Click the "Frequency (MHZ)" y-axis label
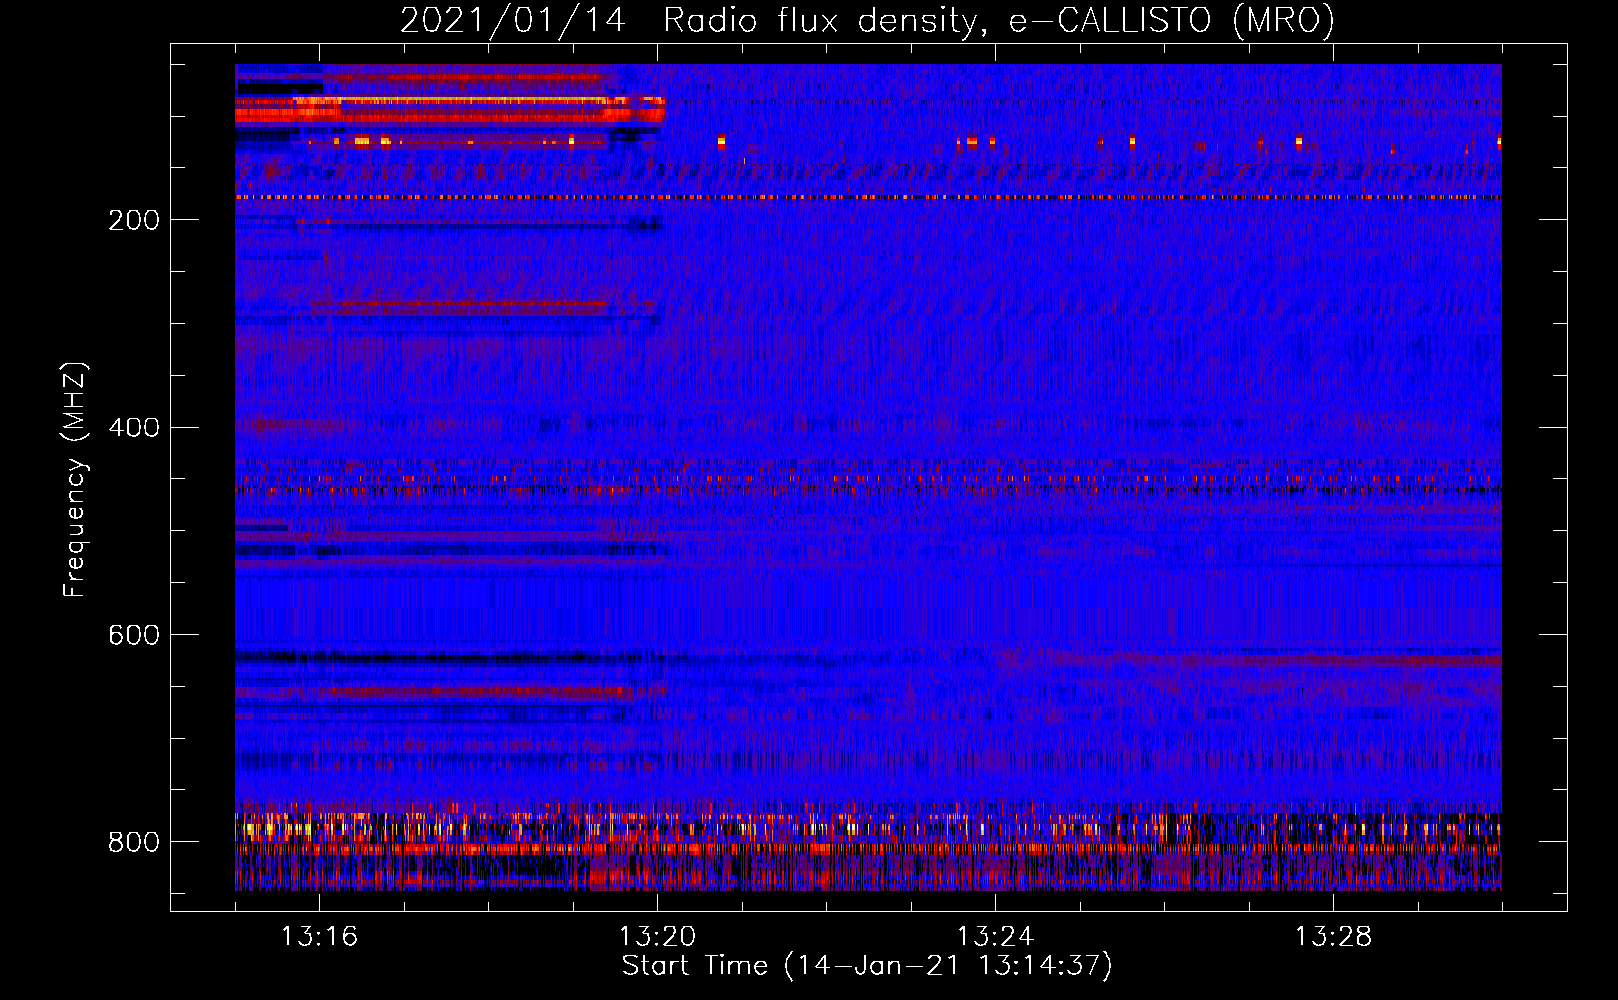1618x1000 pixels. (75, 479)
